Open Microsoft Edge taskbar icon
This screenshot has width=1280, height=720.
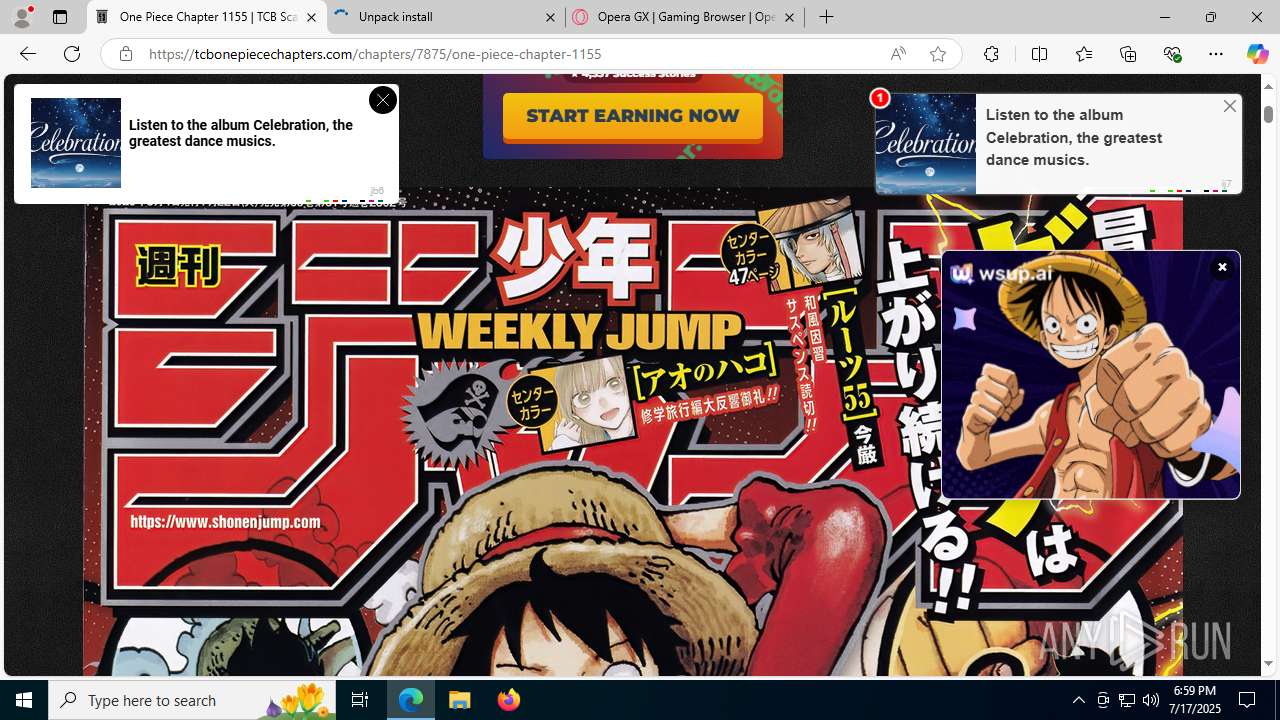411,700
